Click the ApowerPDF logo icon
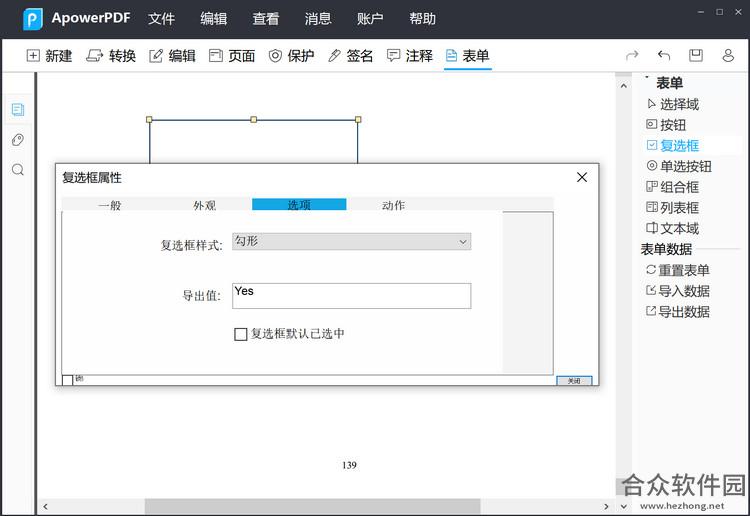Screen dimensions: 750x516 coord(33,19)
